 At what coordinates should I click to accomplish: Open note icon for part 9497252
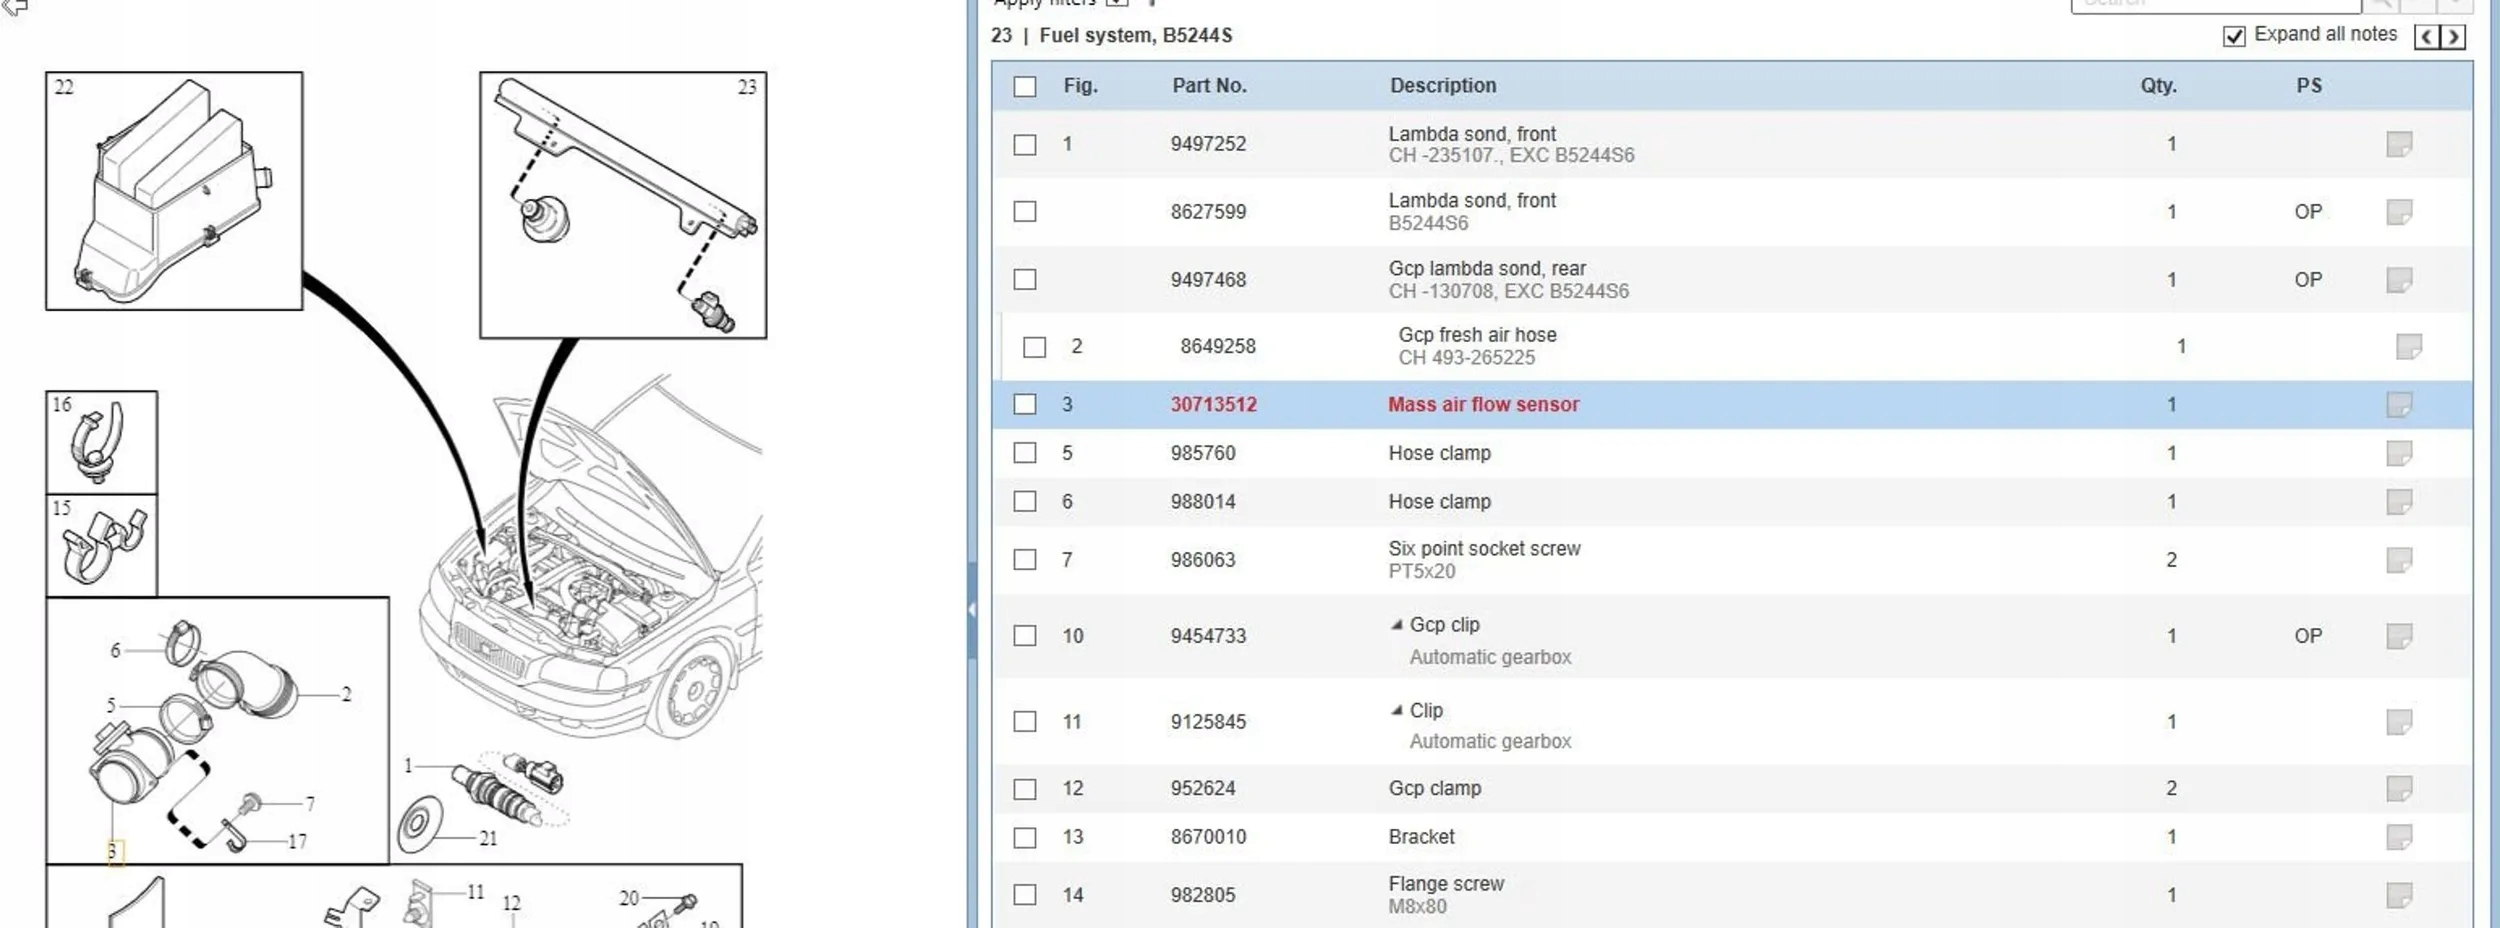click(2398, 144)
